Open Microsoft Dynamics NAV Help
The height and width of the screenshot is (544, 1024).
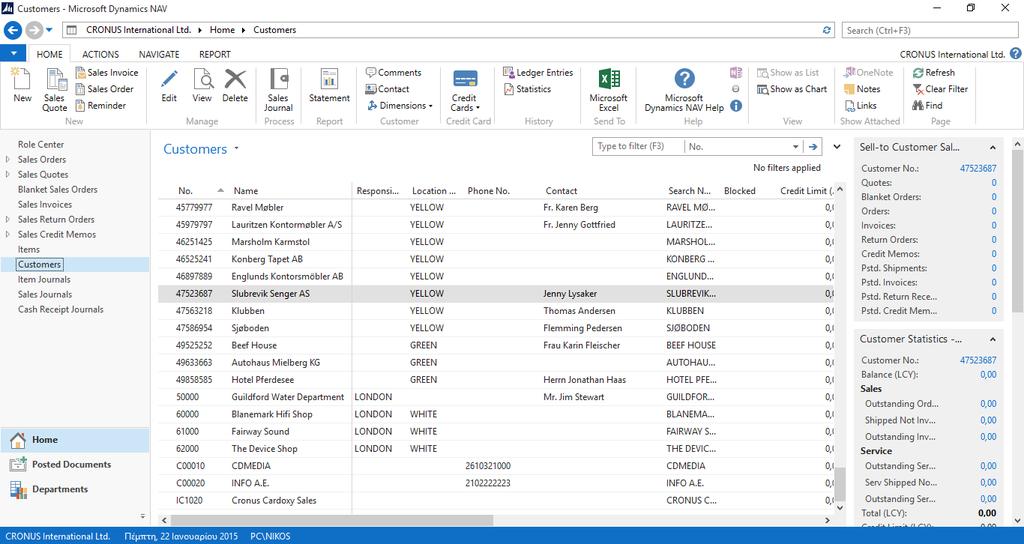pos(684,90)
